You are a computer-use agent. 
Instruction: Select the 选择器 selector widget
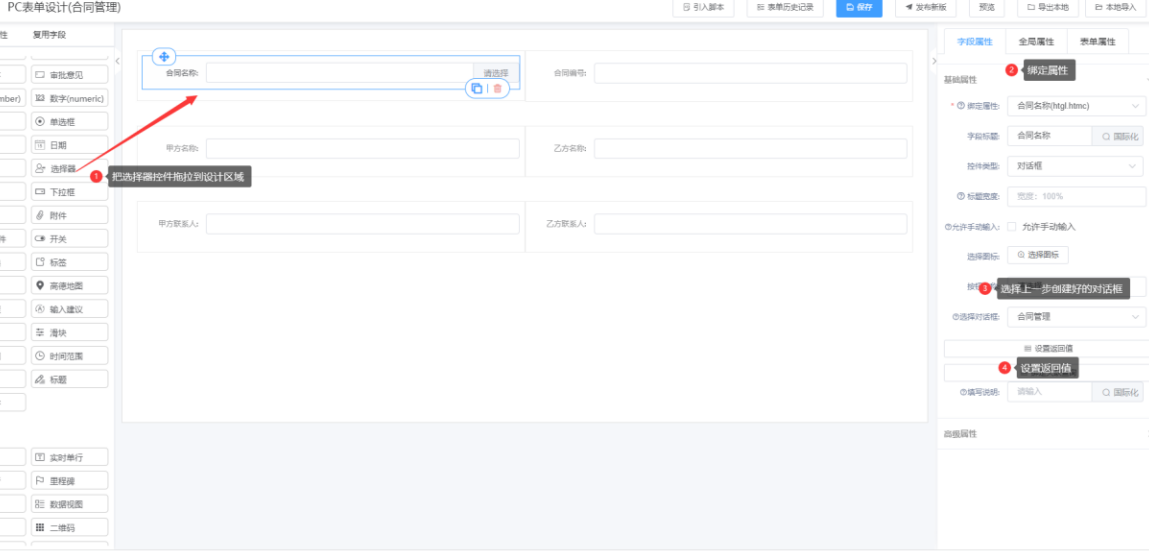[x=70, y=169]
